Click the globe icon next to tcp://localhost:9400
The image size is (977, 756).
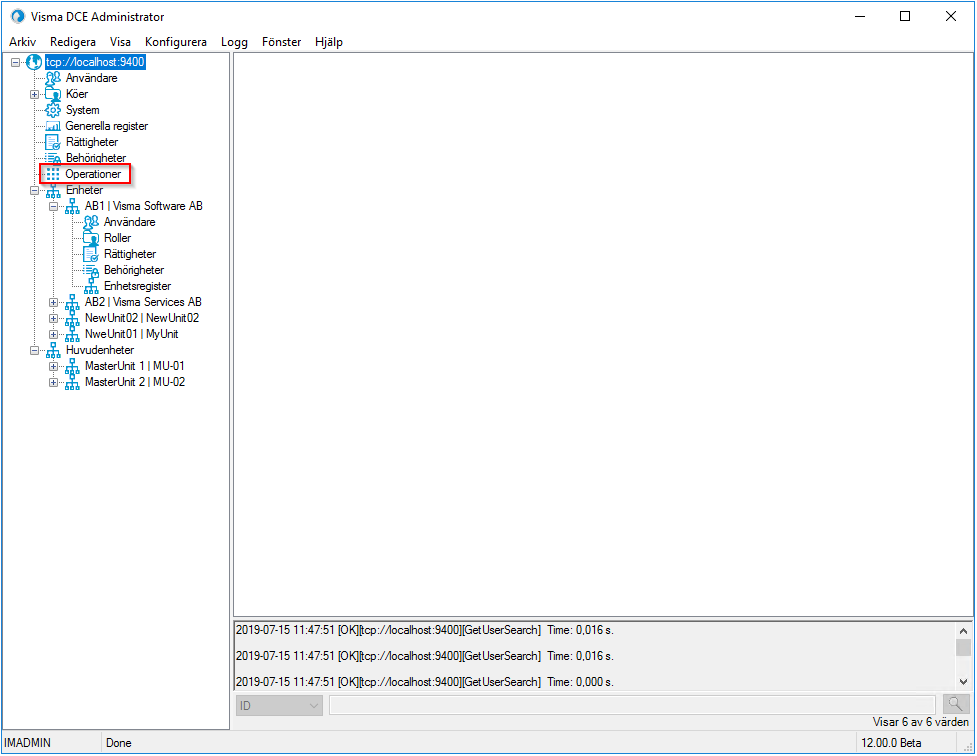pyautogui.click(x=34, y=61)
